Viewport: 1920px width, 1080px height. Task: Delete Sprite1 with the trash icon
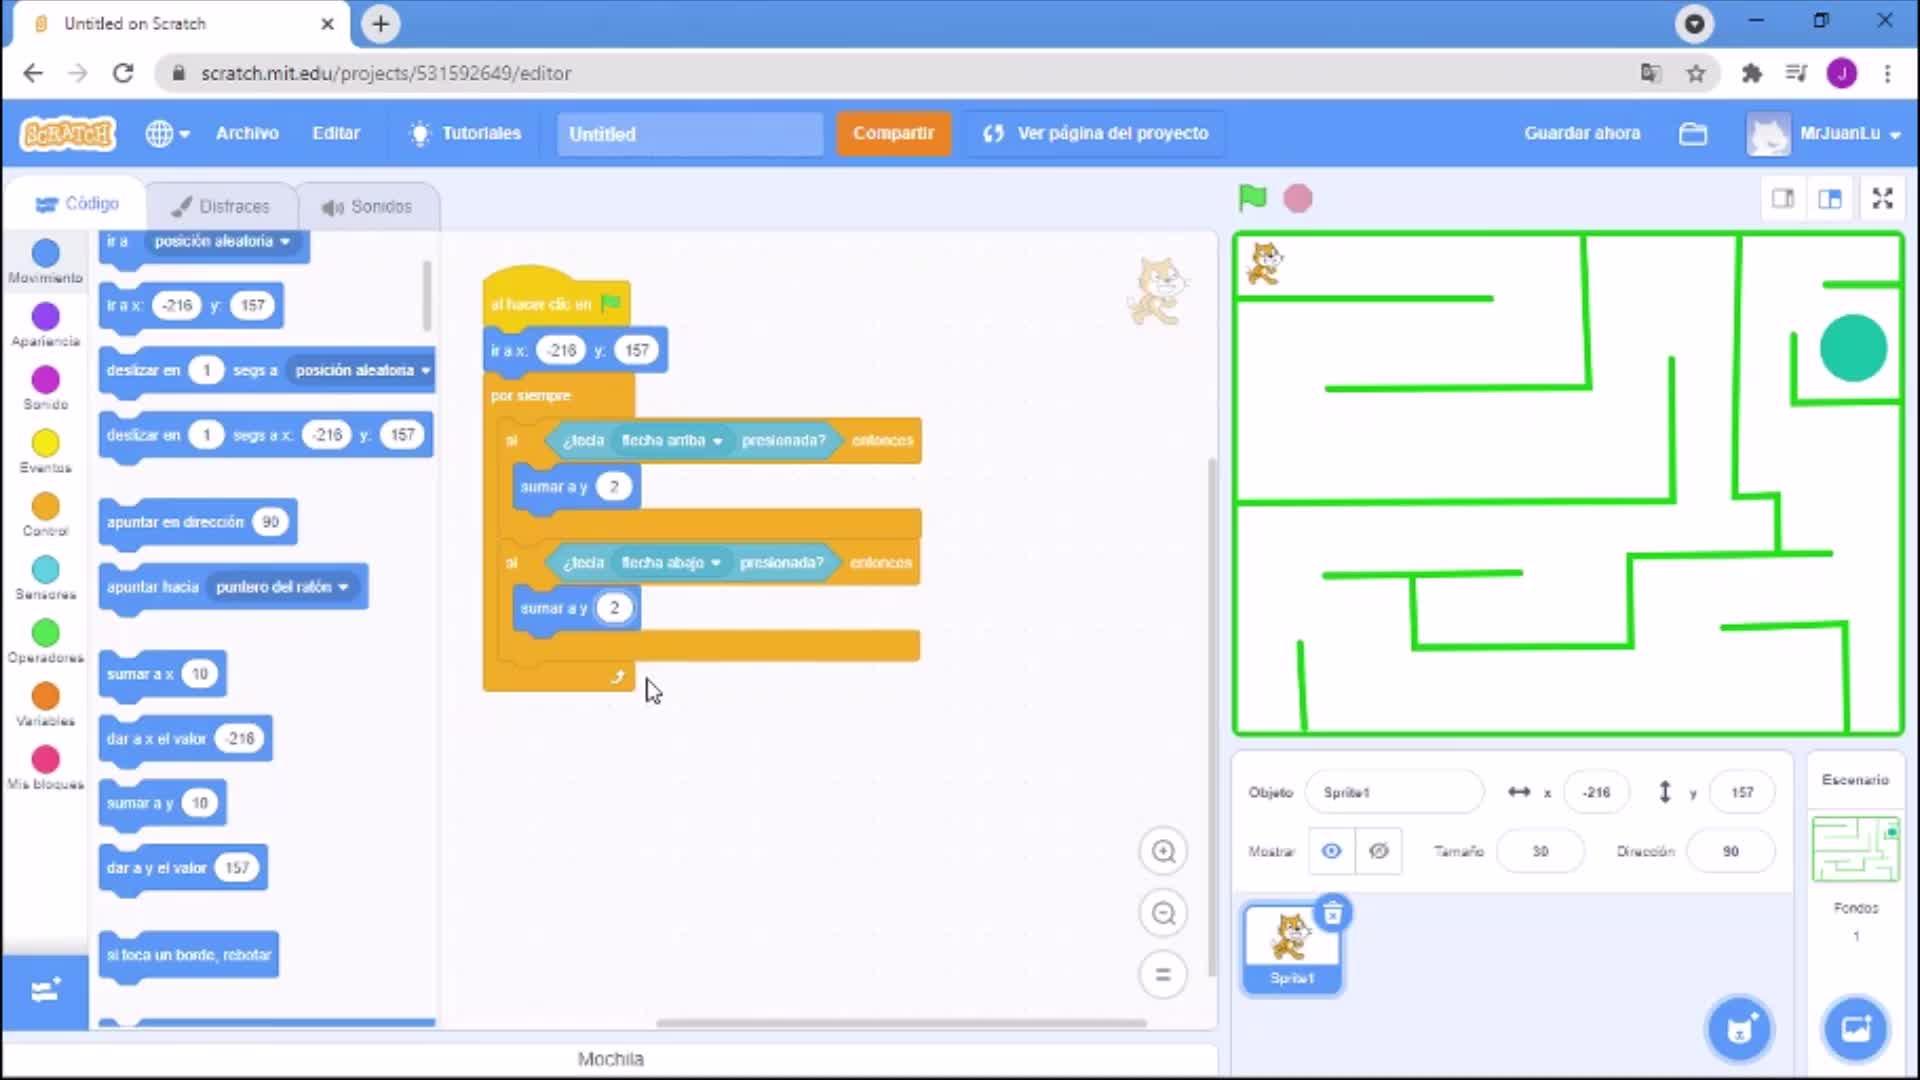click(x=1332, y=913)
